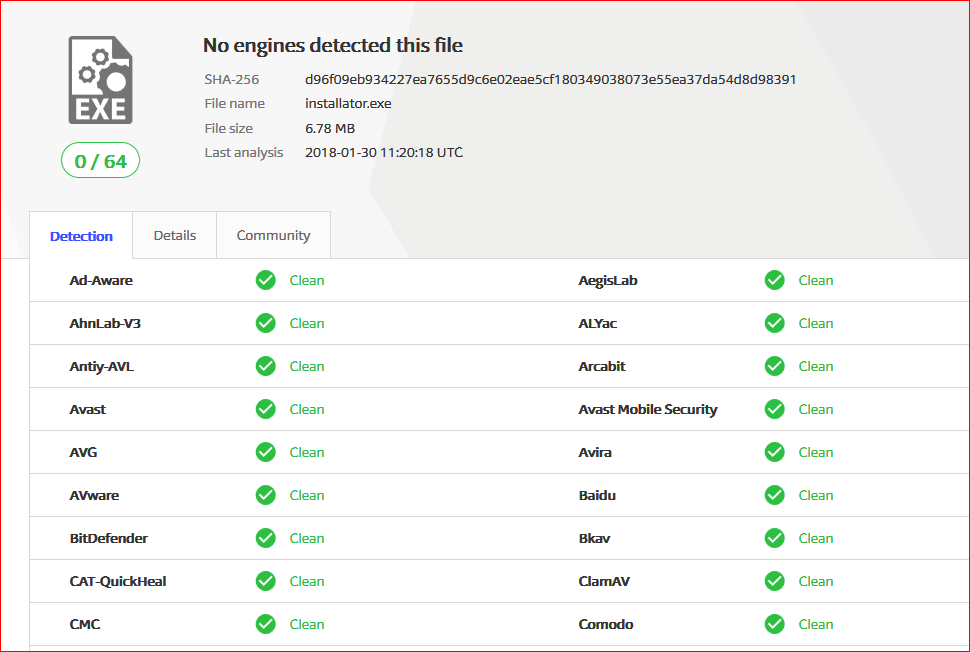Screen dimensions: 970x652
Task: Click the 0 / 64 detection score badge
Action: coord(100,160)
